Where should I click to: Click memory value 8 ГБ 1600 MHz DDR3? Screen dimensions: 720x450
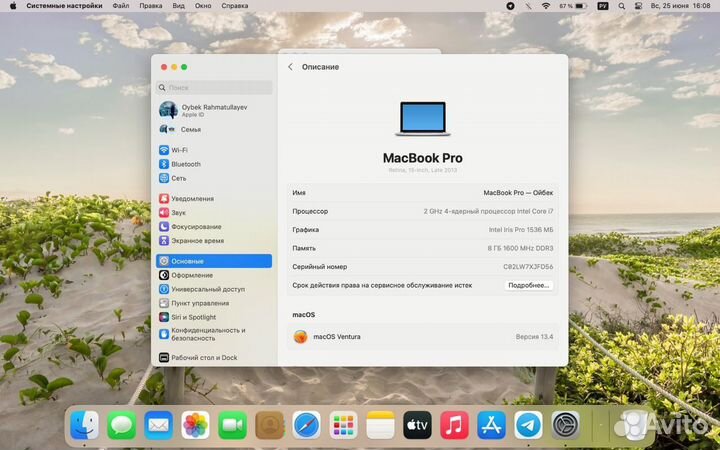pos(520,248)
